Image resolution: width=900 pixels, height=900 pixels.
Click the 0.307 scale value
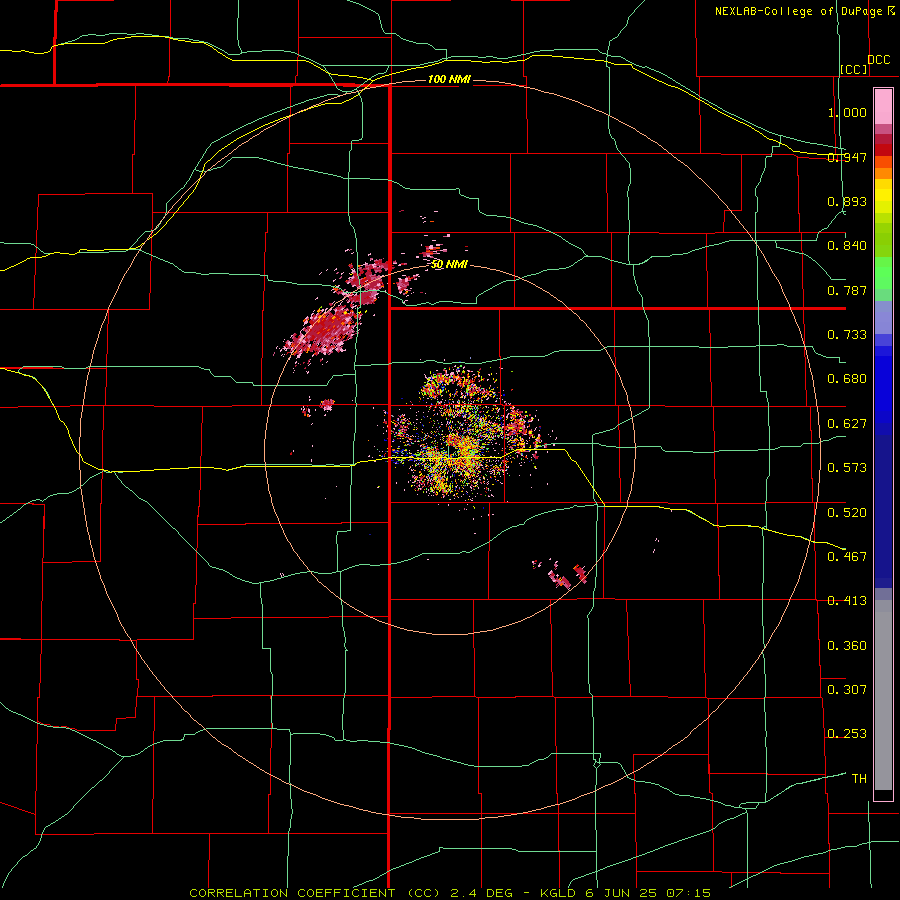(847, 690)
